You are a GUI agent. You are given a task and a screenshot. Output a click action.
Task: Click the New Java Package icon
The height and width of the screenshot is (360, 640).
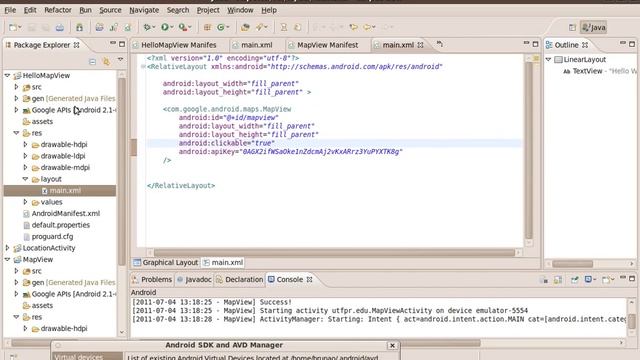[207, 27]
